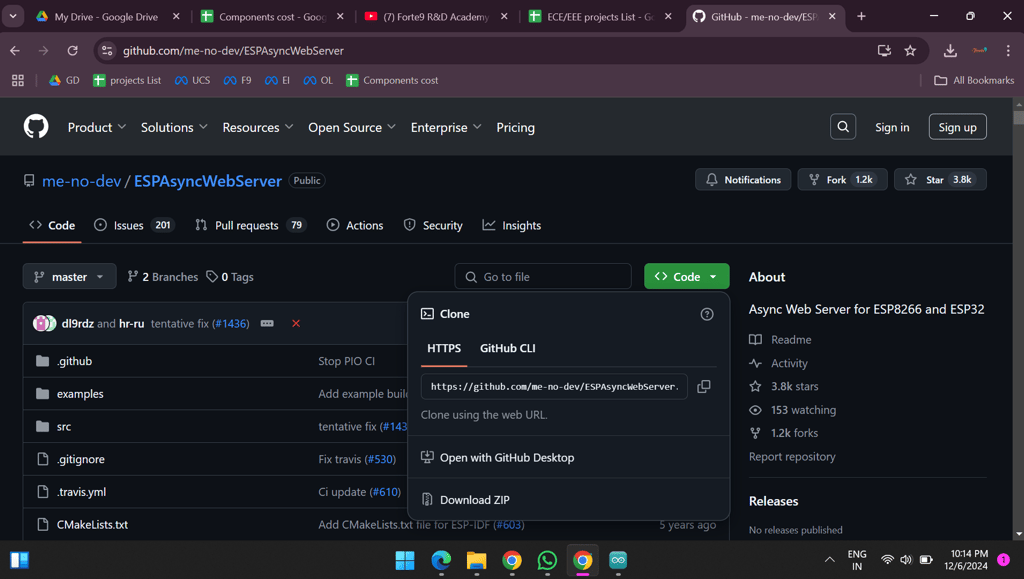Open the Pull requests tab

click(251, 225)
